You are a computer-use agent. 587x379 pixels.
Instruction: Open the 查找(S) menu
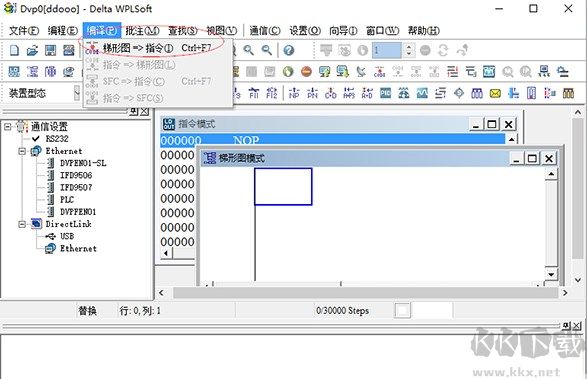182,30
